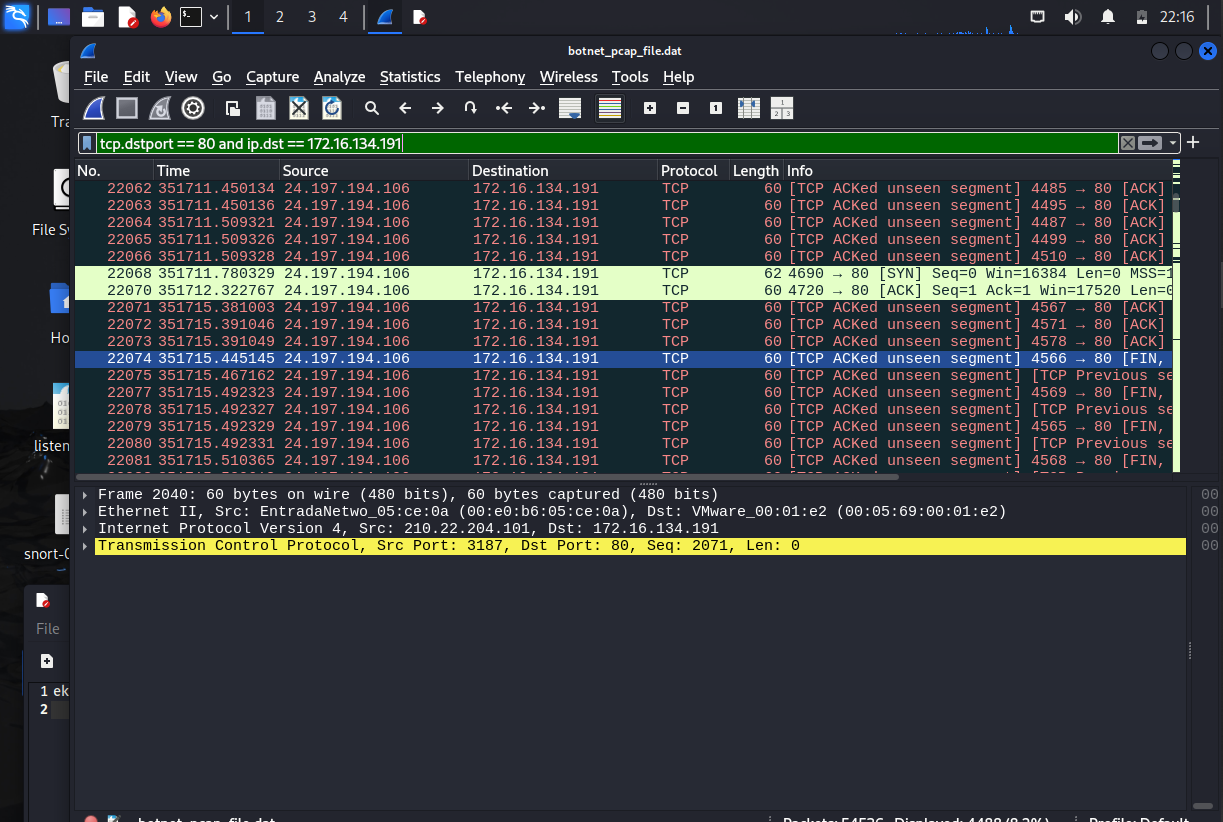This screenshot has width=1223, height=822.
Task: Start capturing packets with the blue fin icon
Action: (x=94, y=108)
